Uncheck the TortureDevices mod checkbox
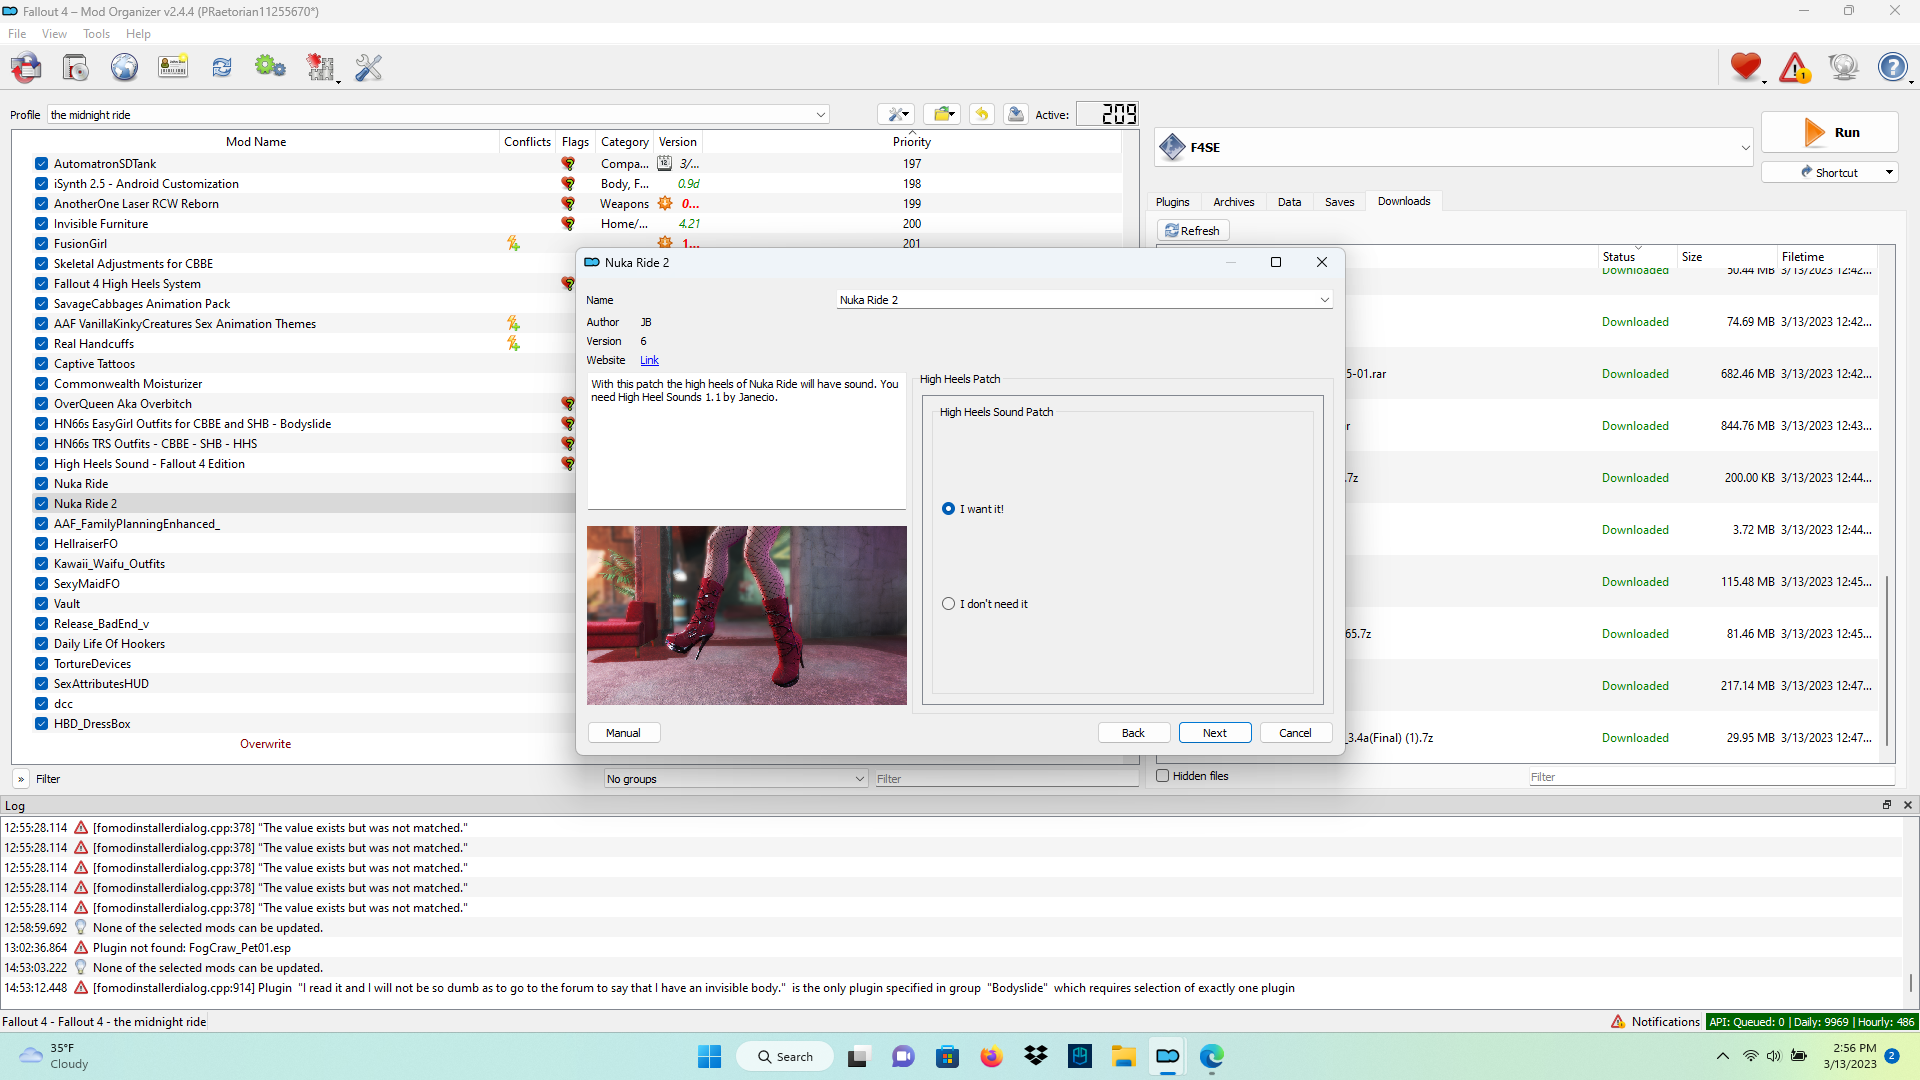This screenshot has width=1920, height=1080. click(41, 663)
